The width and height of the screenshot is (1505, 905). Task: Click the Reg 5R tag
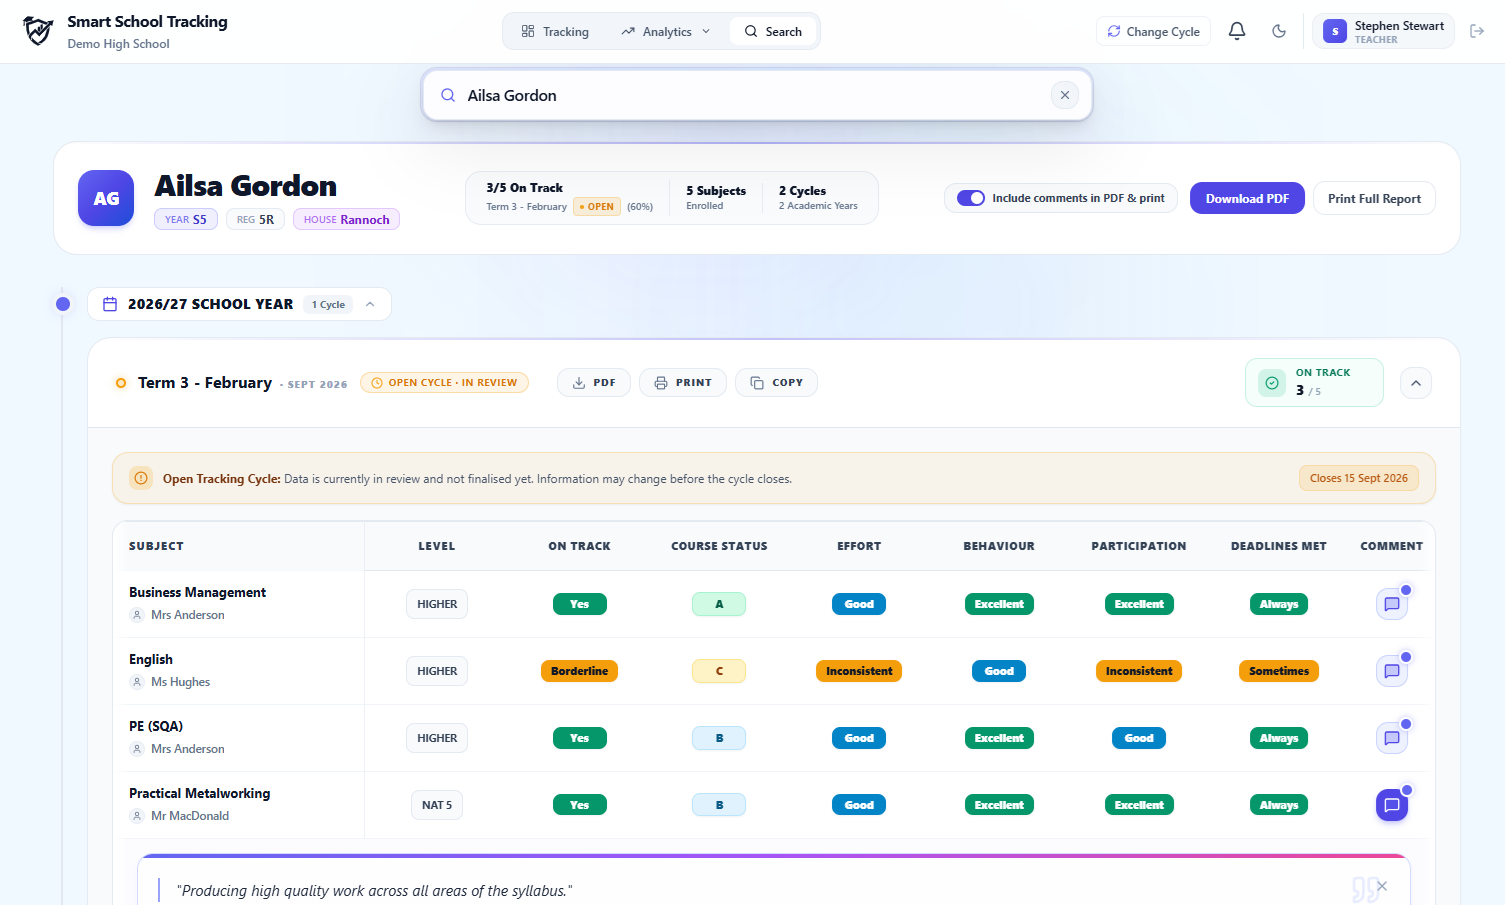(x=255, y=219)
